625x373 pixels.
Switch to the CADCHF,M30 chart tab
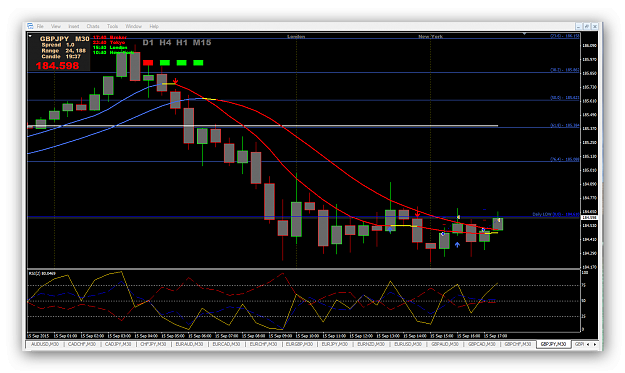coord(82,344)
